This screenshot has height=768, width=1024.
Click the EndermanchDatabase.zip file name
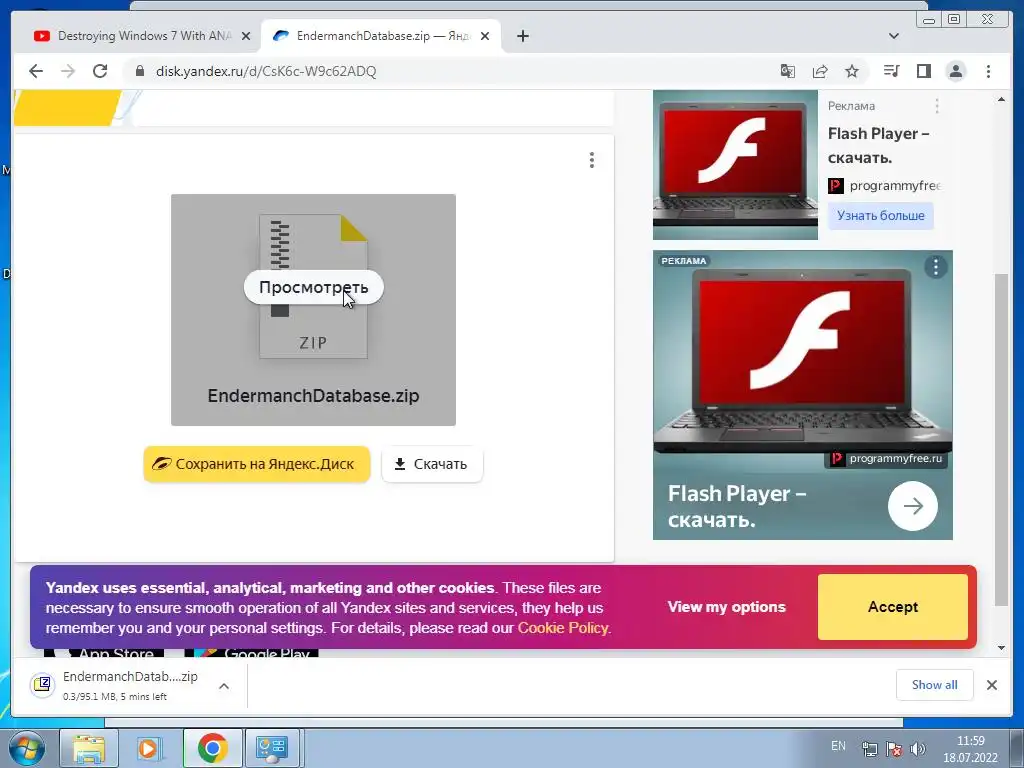[x=313, y=396]
